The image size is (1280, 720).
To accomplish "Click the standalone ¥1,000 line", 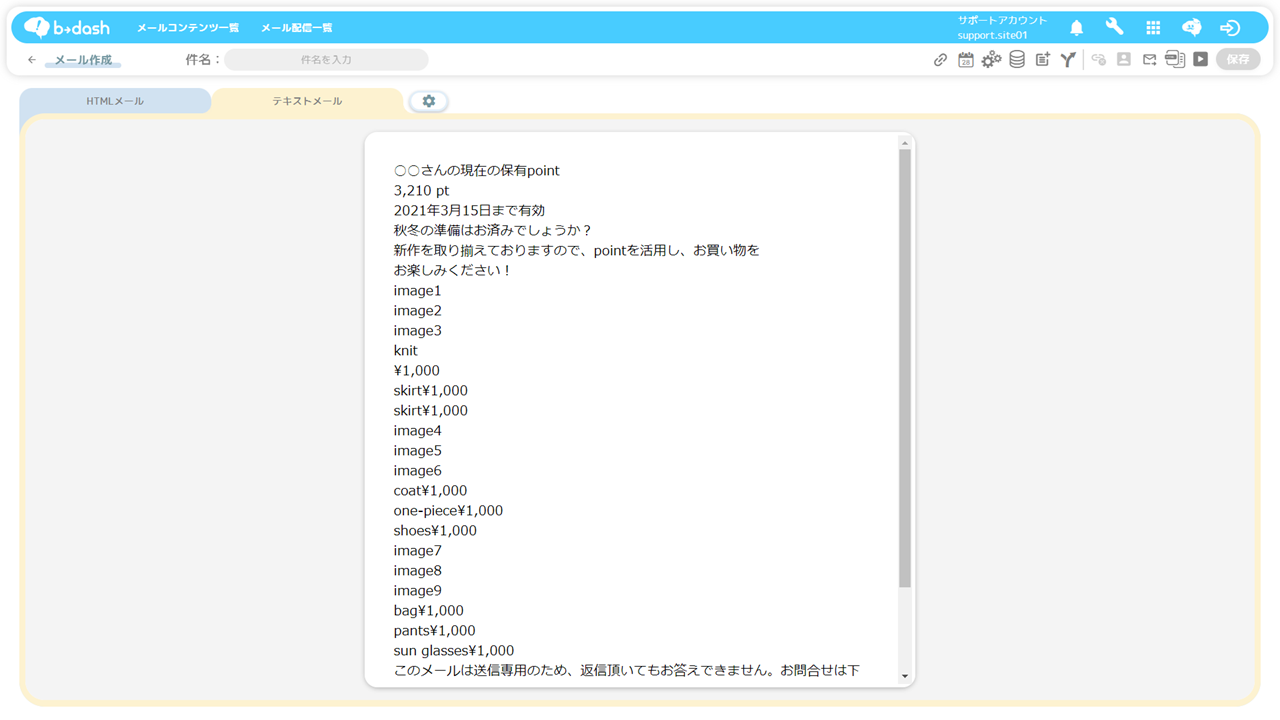I will coord(417,371).
